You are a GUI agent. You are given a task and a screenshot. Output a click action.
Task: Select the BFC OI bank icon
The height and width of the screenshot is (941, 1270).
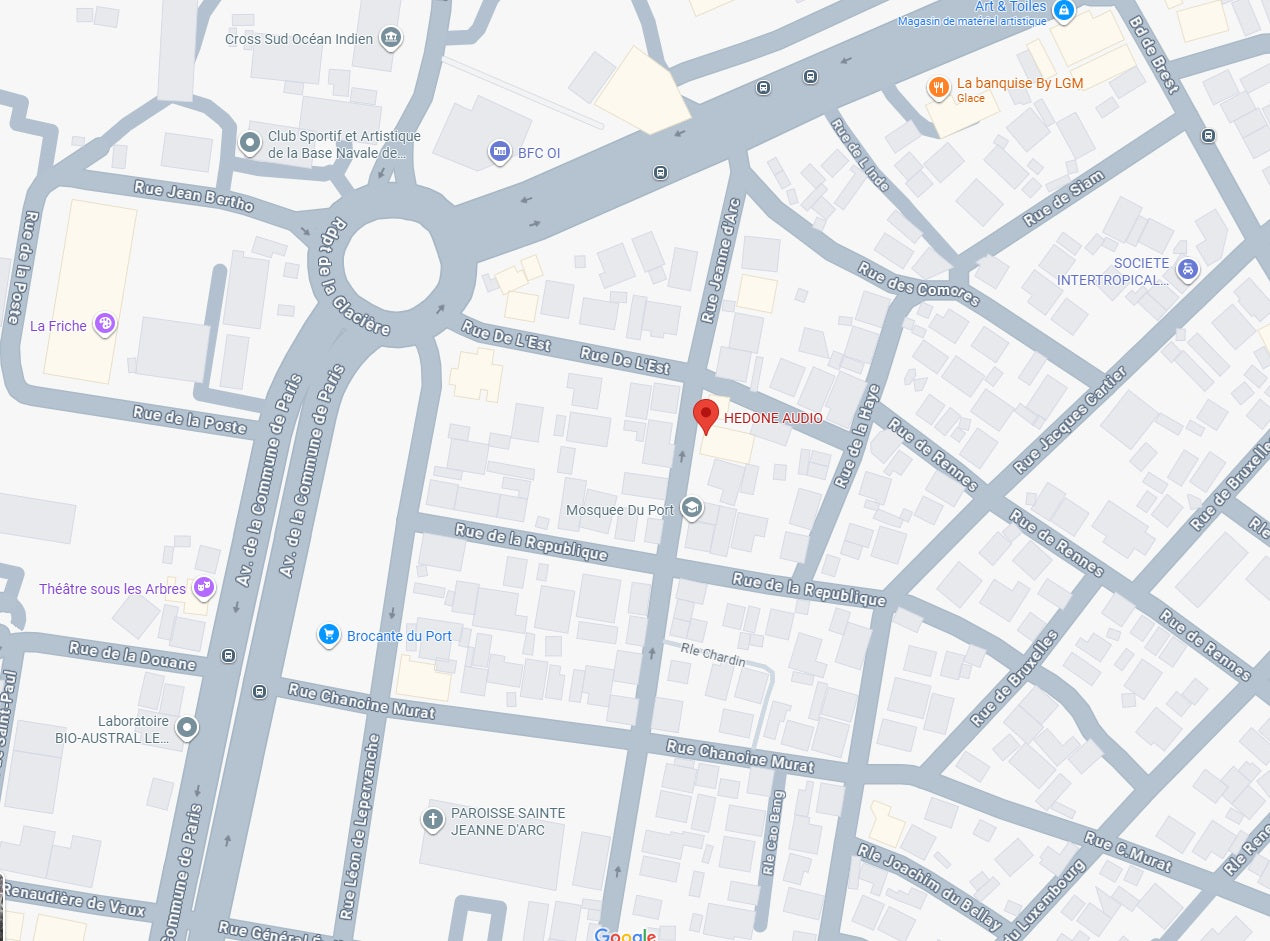(x=499, y=152)
